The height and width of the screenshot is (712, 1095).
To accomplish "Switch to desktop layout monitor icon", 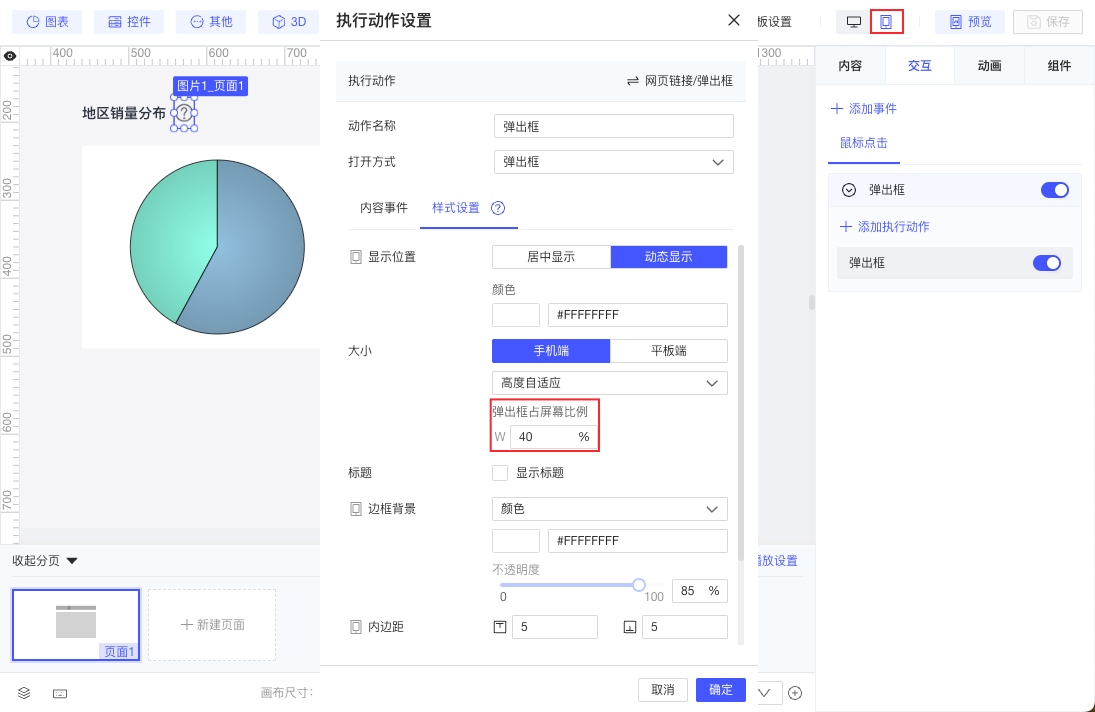I will 853,22.
